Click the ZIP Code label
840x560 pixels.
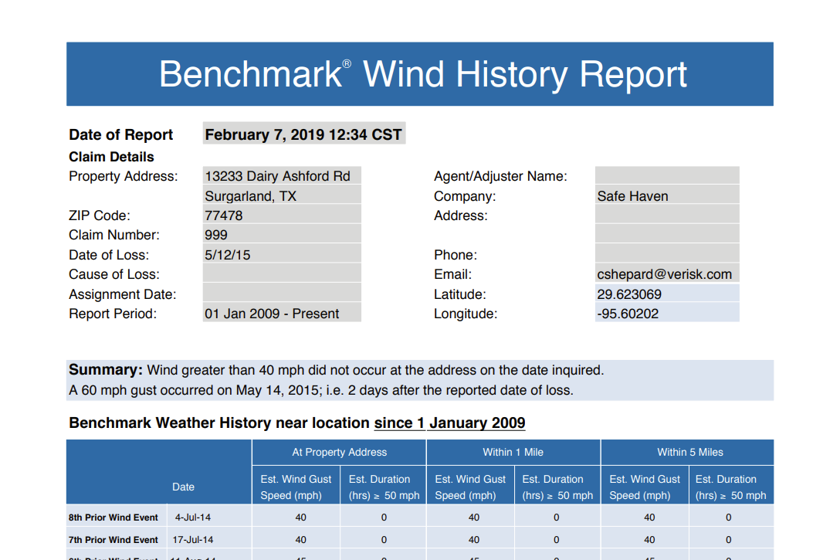(99, 215)
